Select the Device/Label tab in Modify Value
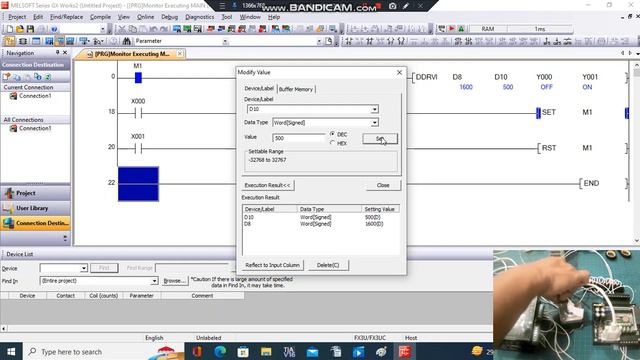The width and height of the screenshot is (640, 360). (x=259, y=88)
